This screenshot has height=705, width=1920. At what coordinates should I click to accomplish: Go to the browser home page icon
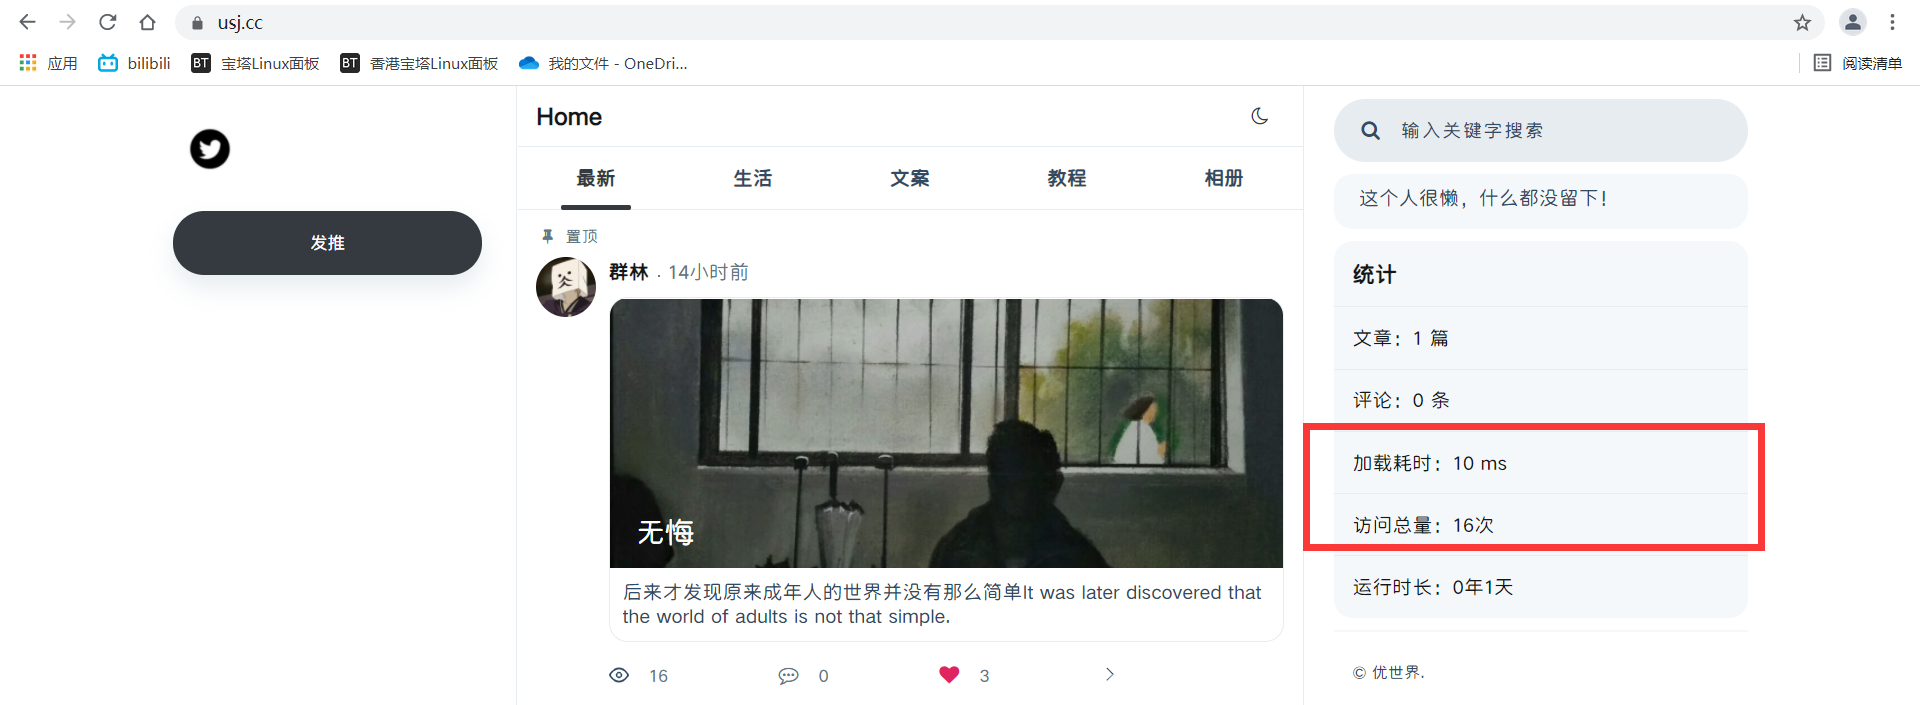[148, 22]
